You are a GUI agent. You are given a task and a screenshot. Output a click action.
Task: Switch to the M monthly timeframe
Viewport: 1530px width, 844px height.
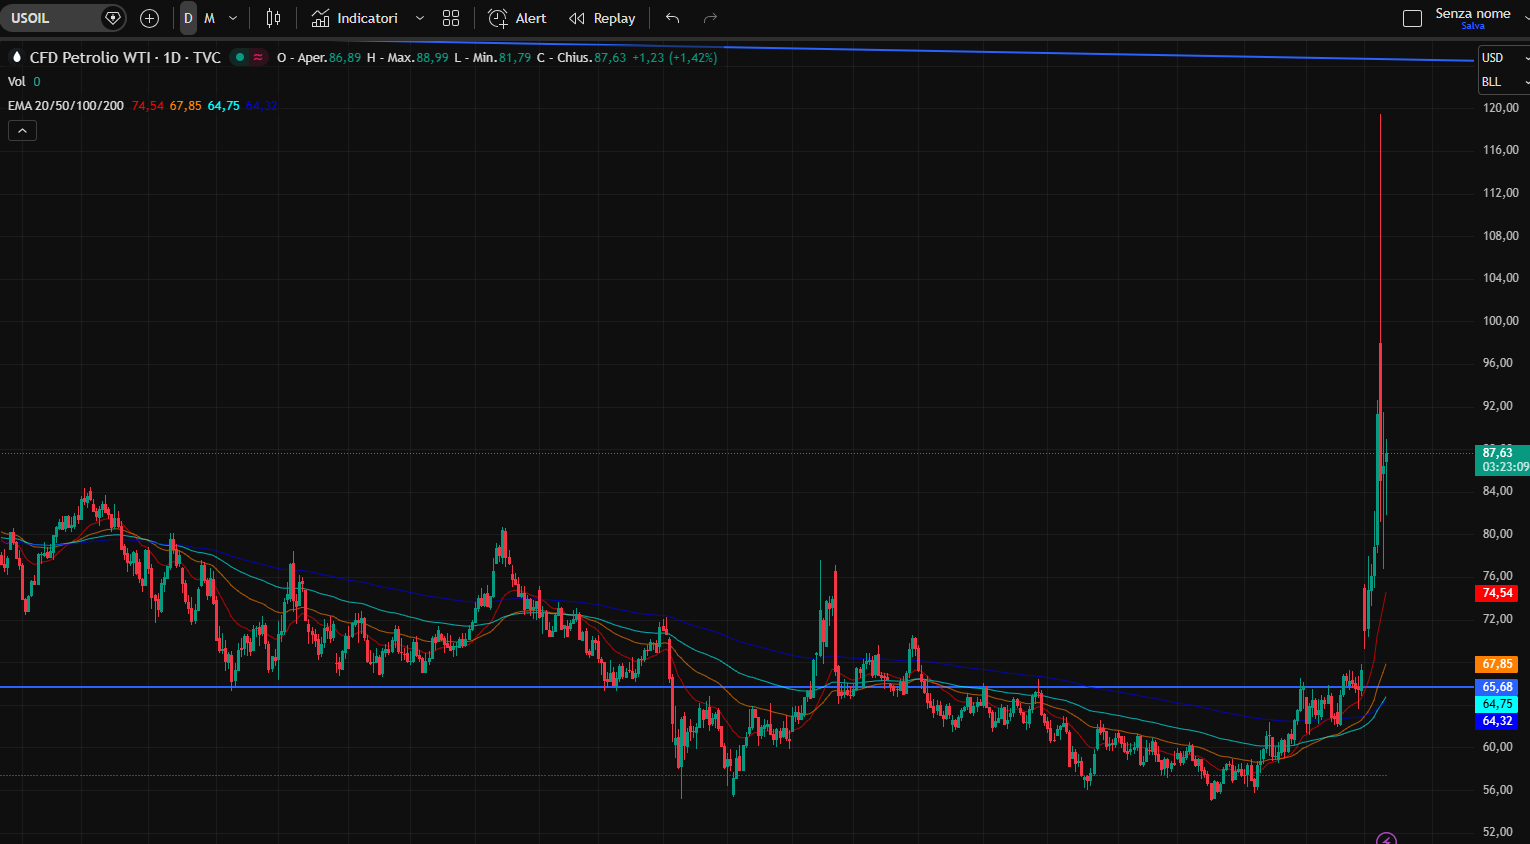click(x=209, y=18)
